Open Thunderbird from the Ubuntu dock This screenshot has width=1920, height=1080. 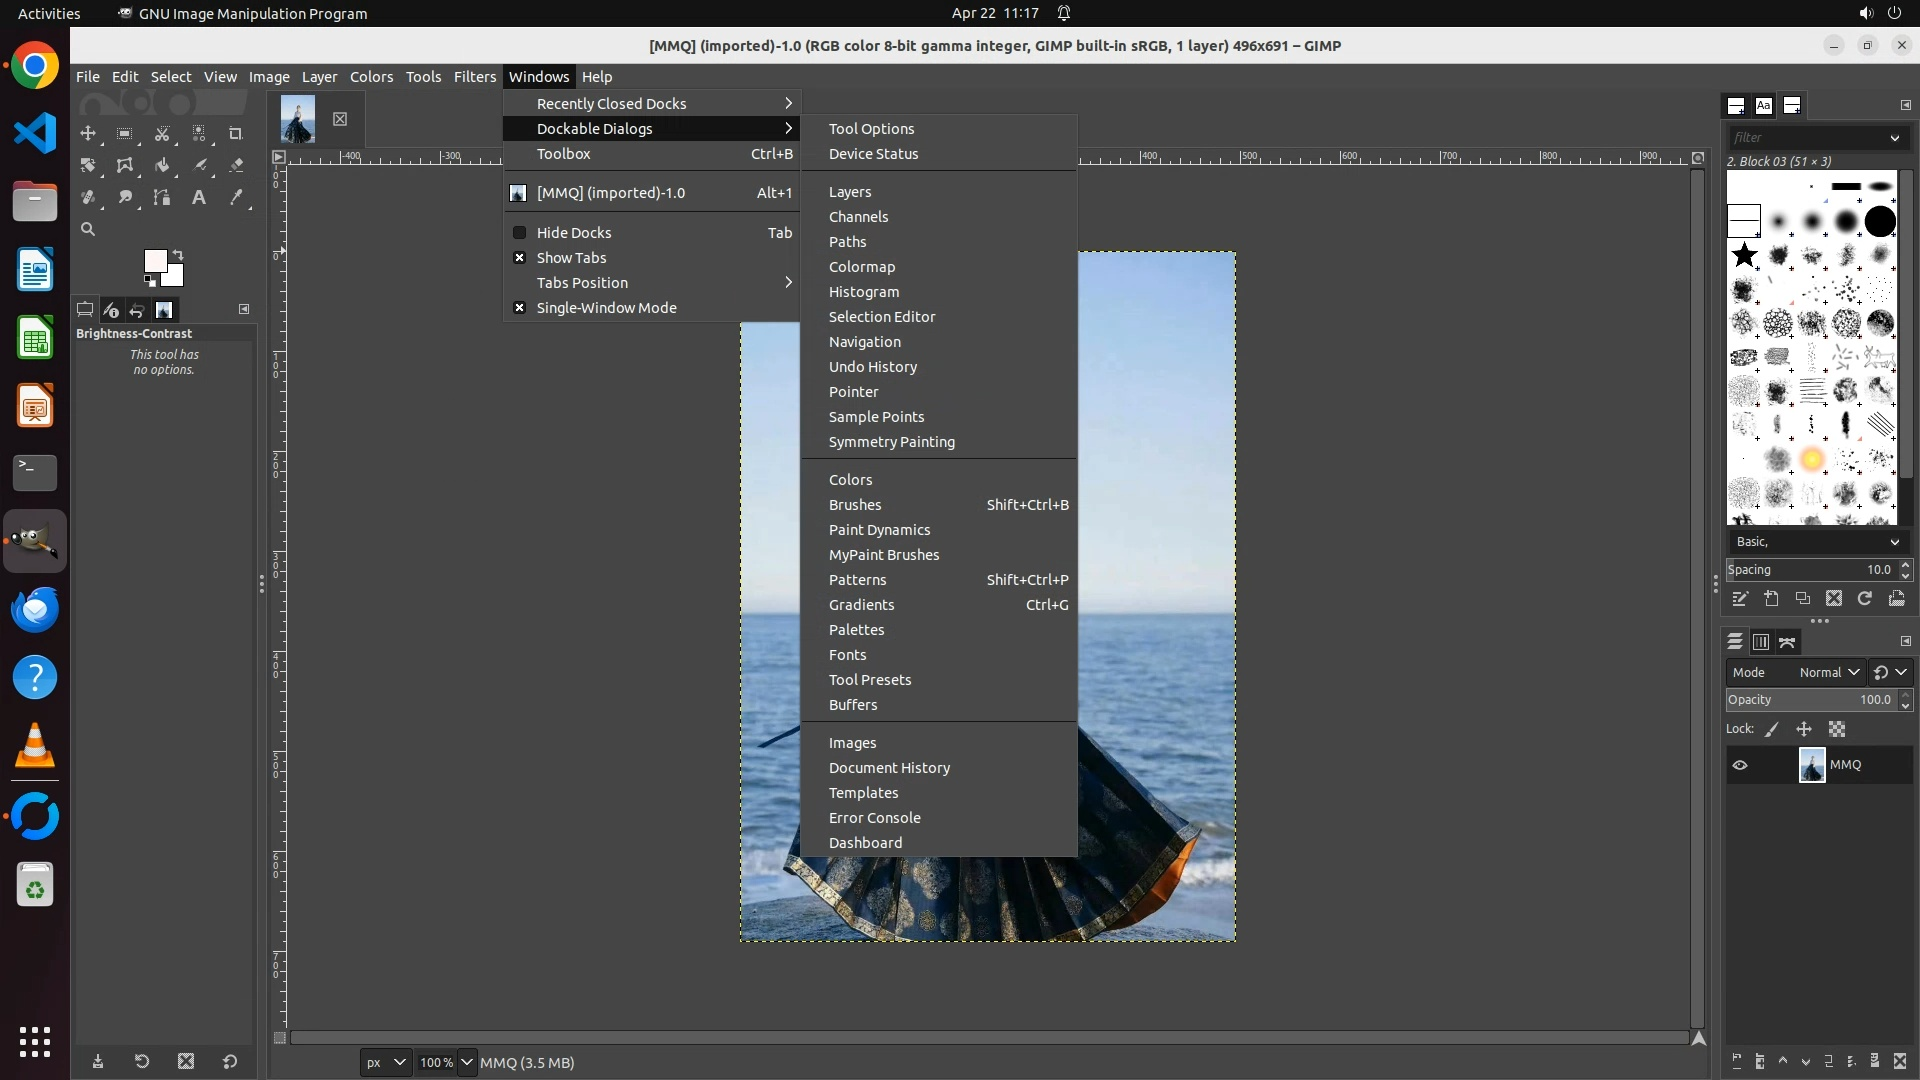tap(35, 610)
